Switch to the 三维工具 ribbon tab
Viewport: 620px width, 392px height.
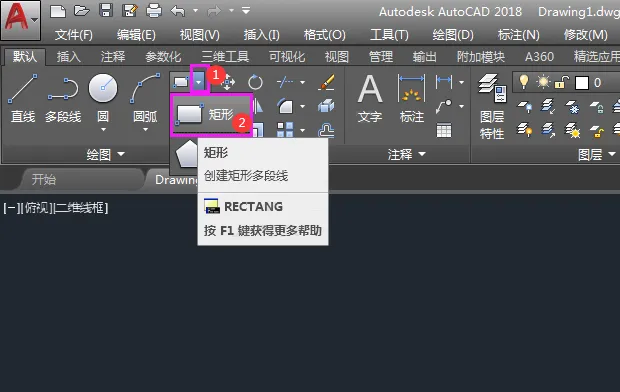[x=225, y=57]
